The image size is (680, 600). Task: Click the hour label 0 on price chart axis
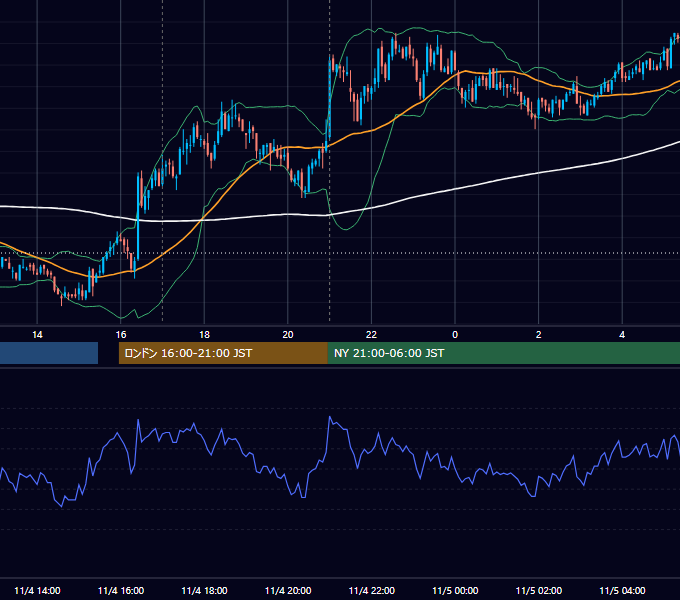point(455,335)
